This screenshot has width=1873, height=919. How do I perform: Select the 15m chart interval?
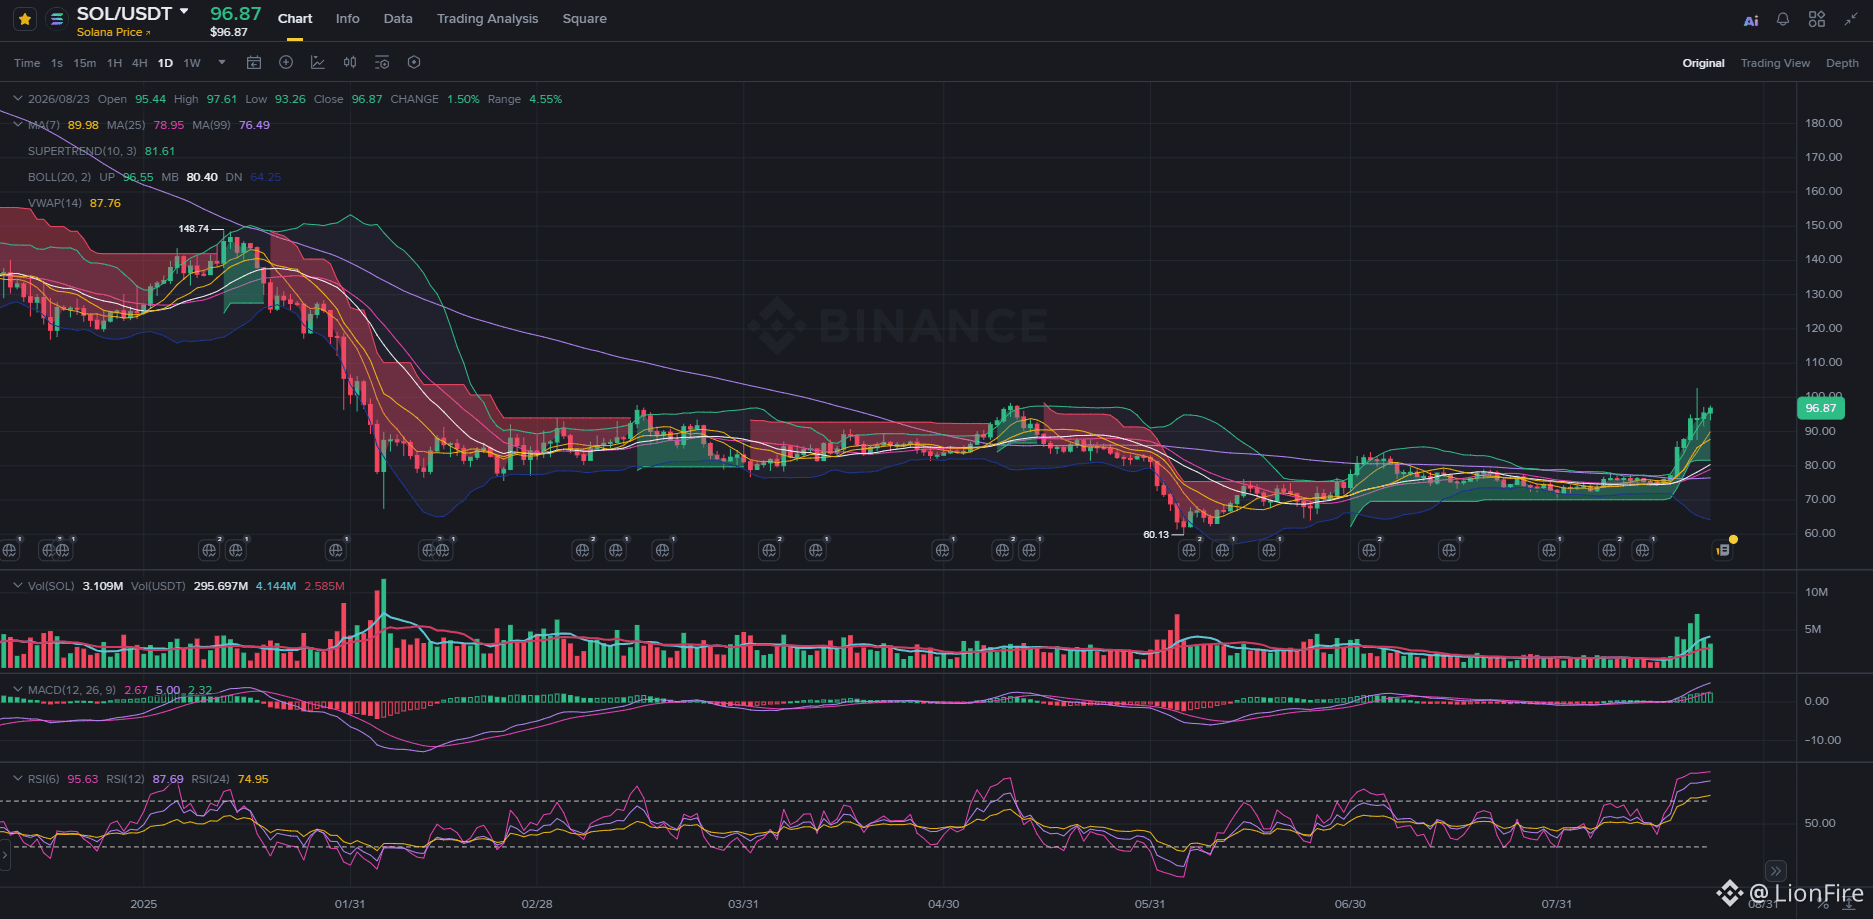click(85, 63)
